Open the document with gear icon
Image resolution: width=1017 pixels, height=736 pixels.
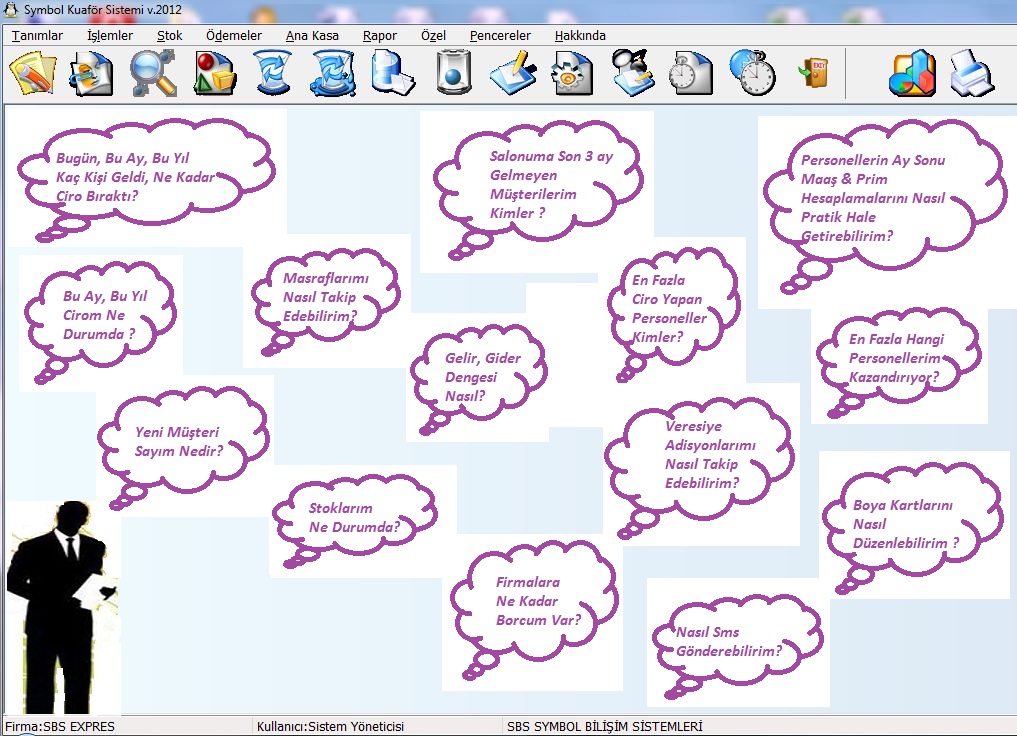[571, 73]
